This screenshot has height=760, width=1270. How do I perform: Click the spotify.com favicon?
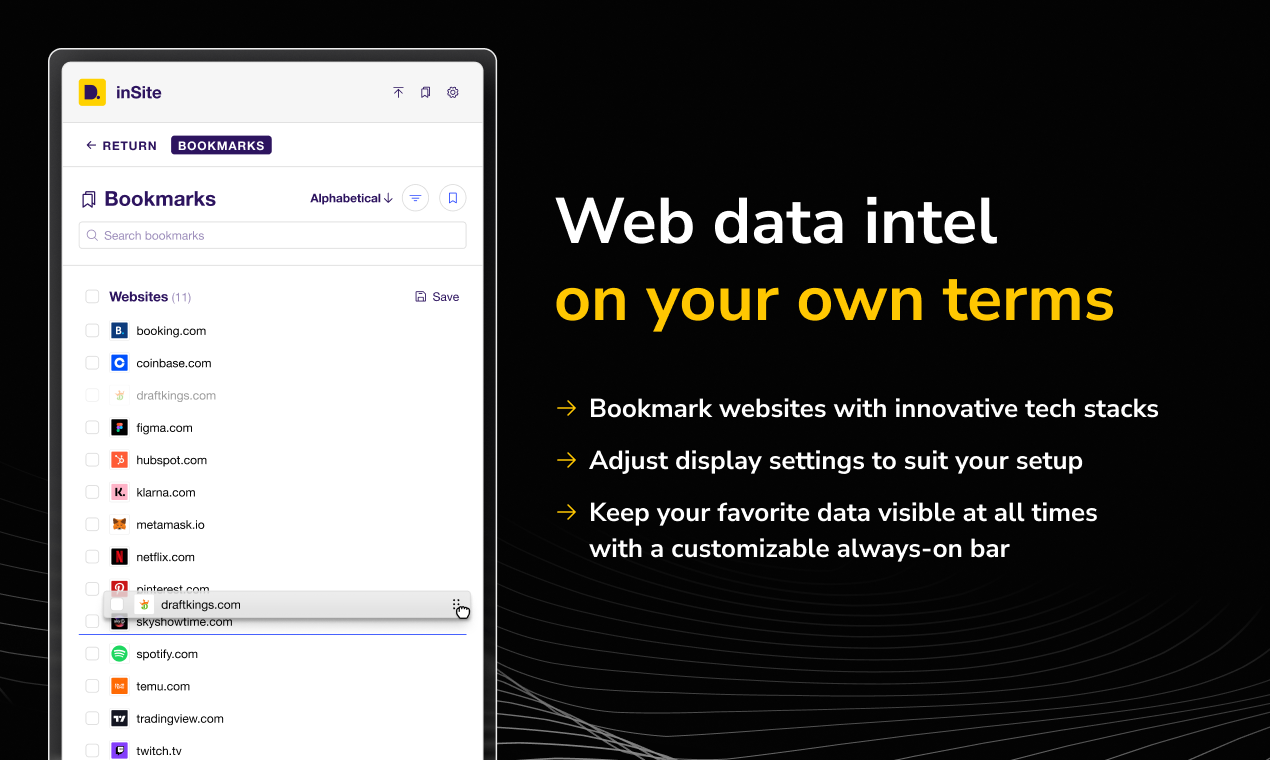point(119,654)
